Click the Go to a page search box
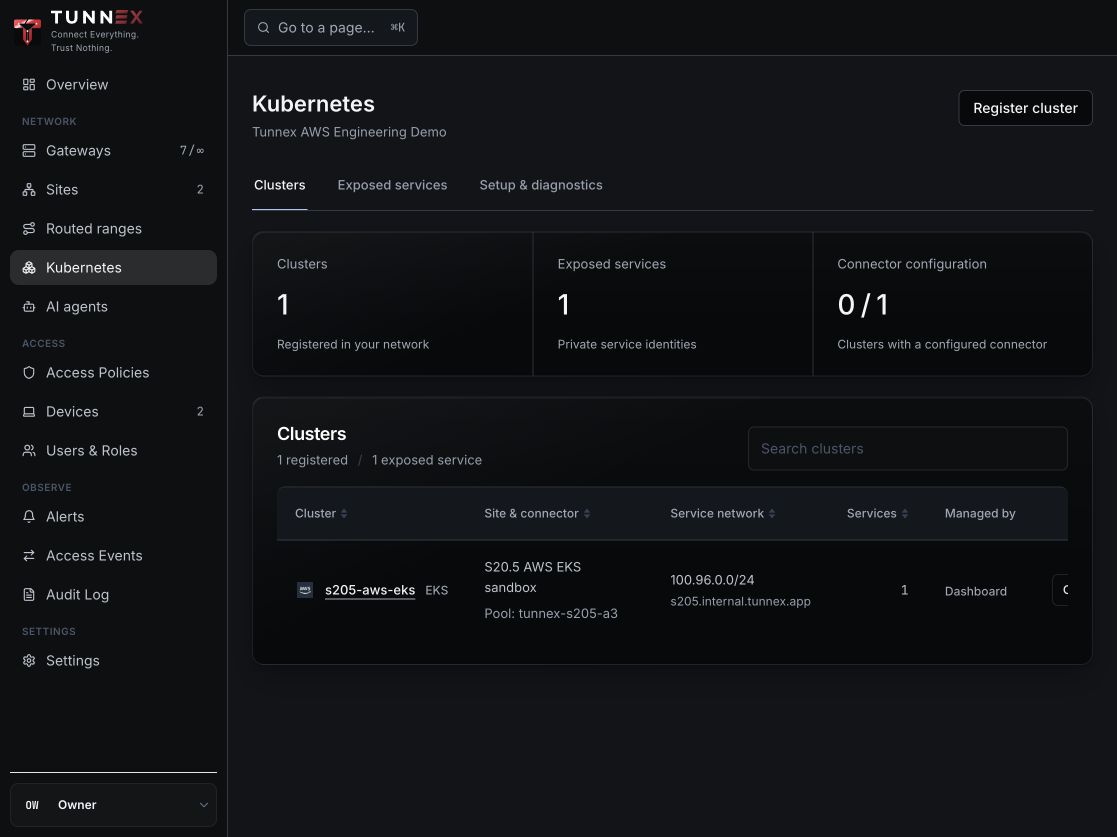 331,28
